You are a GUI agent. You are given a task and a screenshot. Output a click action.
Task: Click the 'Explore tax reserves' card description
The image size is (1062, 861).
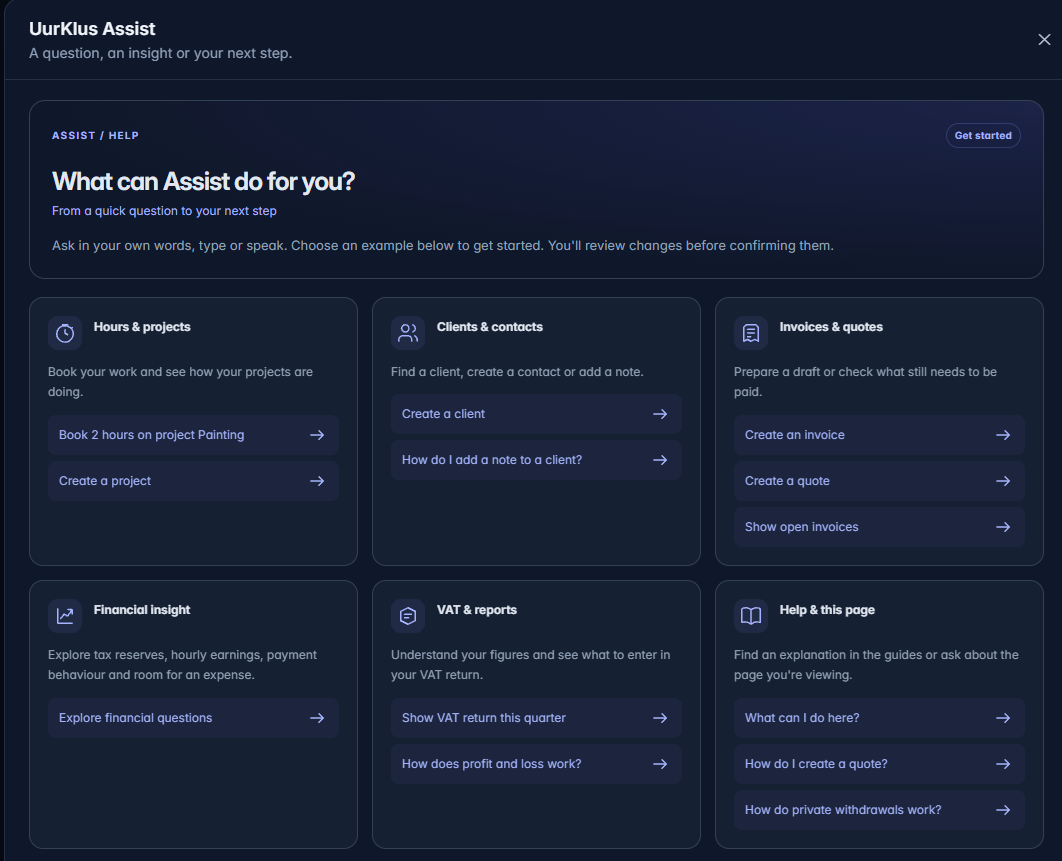coord(182,665)
